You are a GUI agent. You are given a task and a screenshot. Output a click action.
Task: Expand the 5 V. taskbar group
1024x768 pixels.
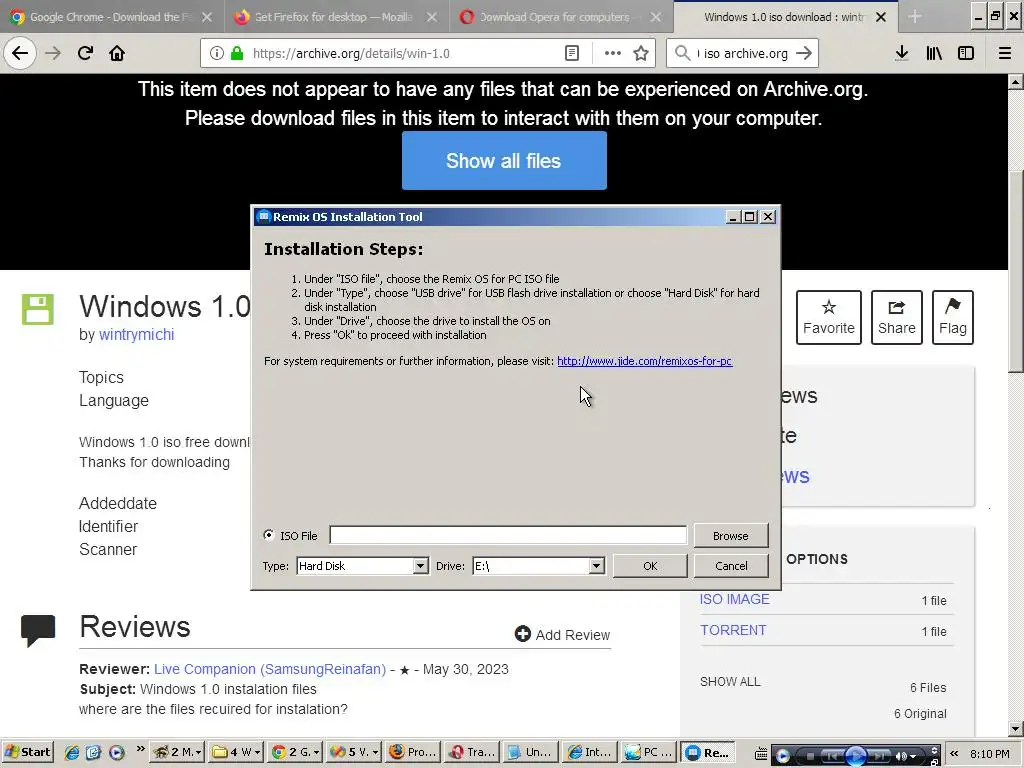point(375,753)
